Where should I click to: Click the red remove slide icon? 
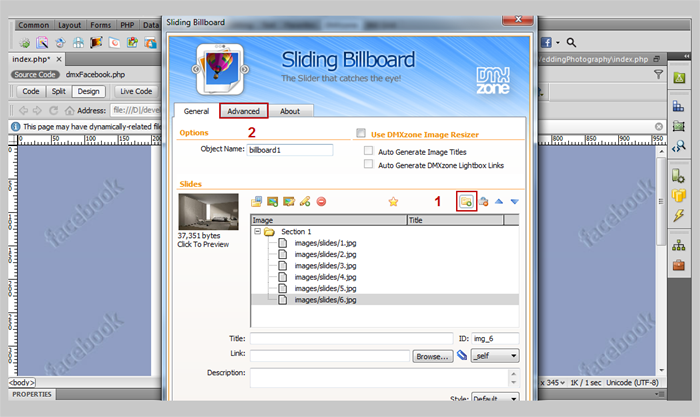pos(321,202)
